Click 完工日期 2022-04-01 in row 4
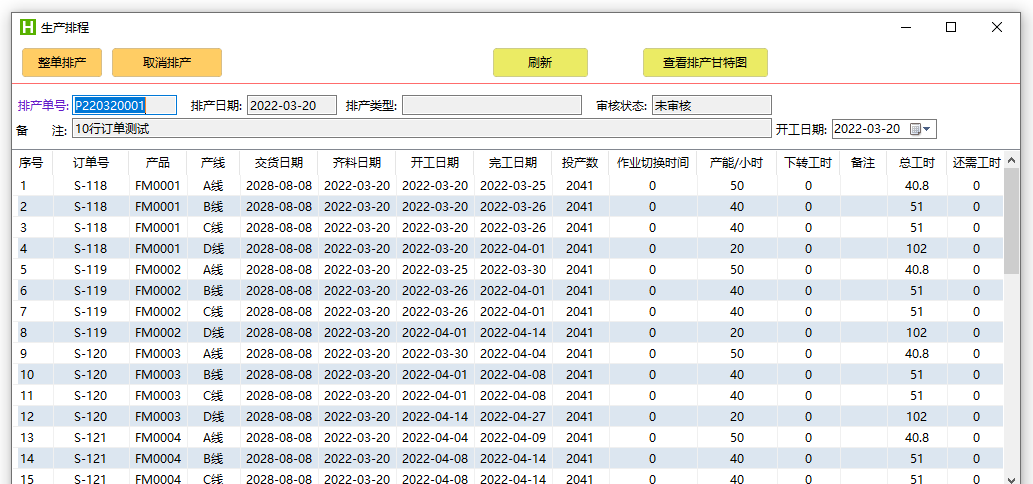 coord(513,249)
